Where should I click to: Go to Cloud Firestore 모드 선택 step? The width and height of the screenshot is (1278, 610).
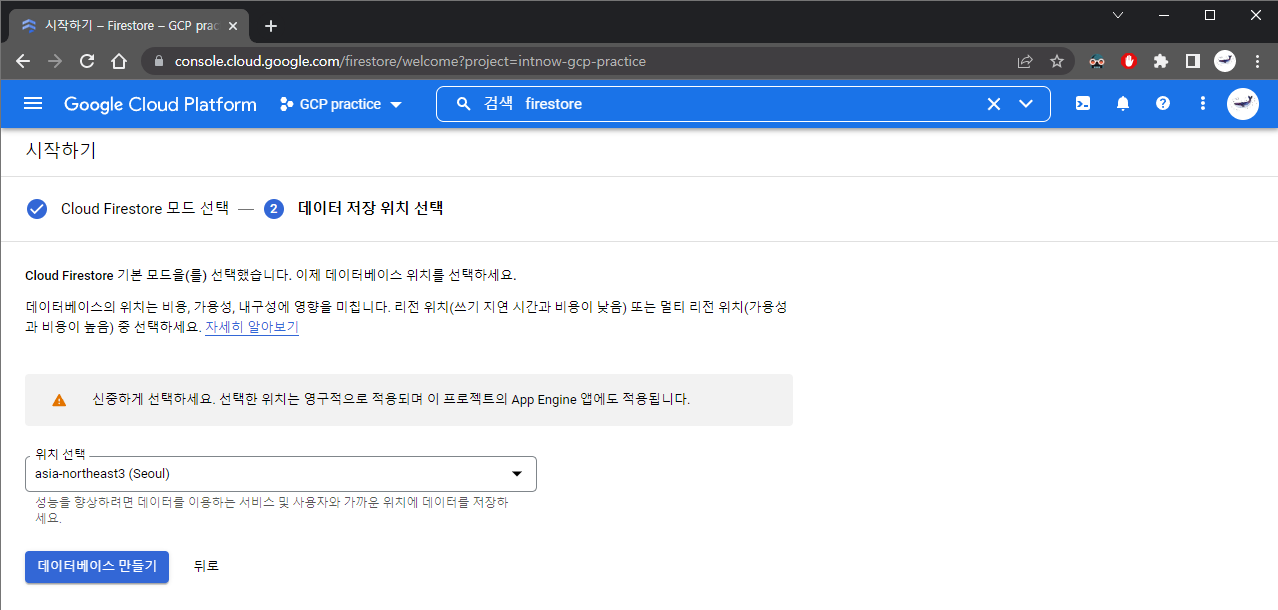(x=145, y=209)
